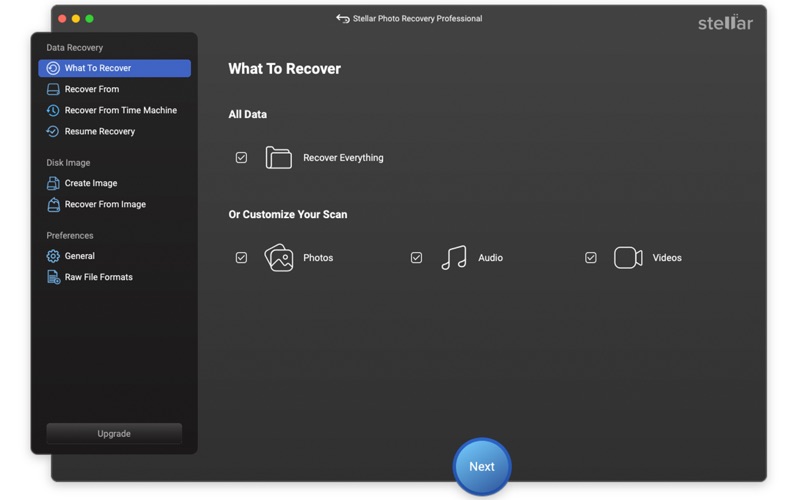Click the All Data heading
This screenshot has height=500, width=800.
tap(247, 114)
